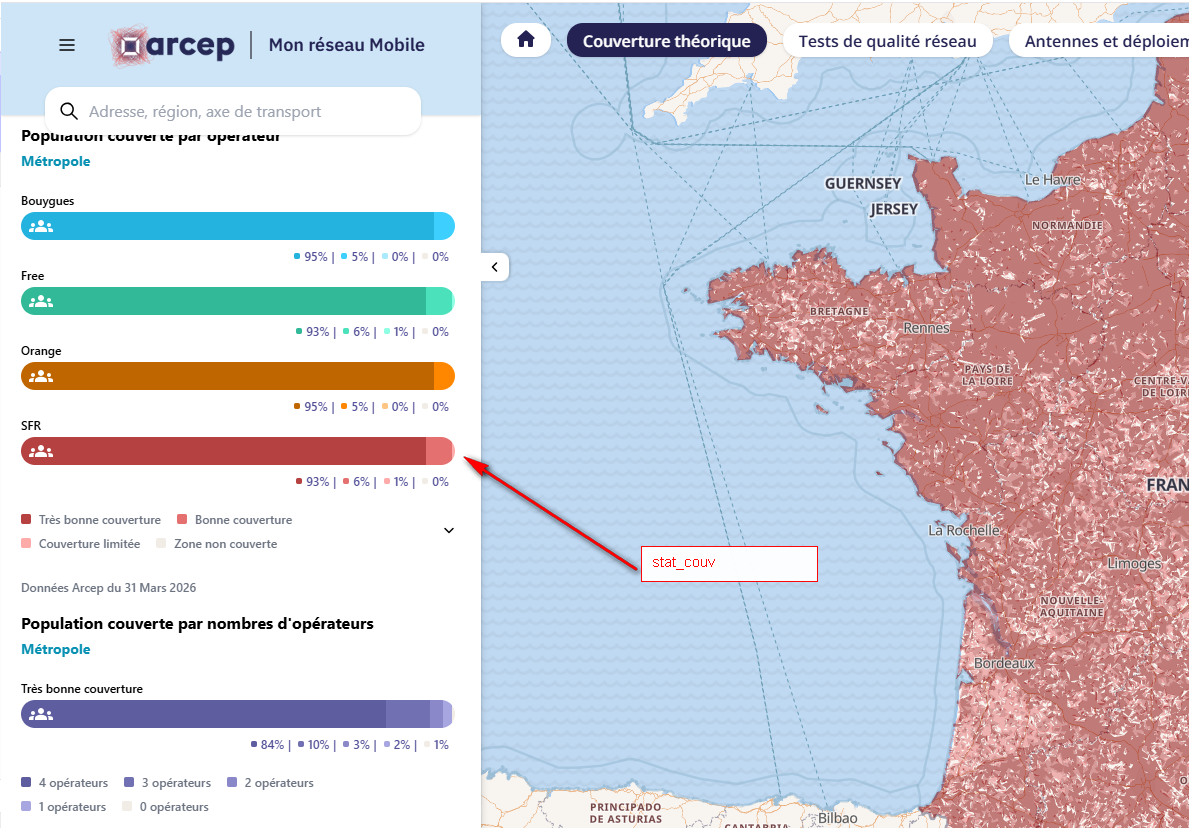Click the Arcep logo

(x=172, y=45)
